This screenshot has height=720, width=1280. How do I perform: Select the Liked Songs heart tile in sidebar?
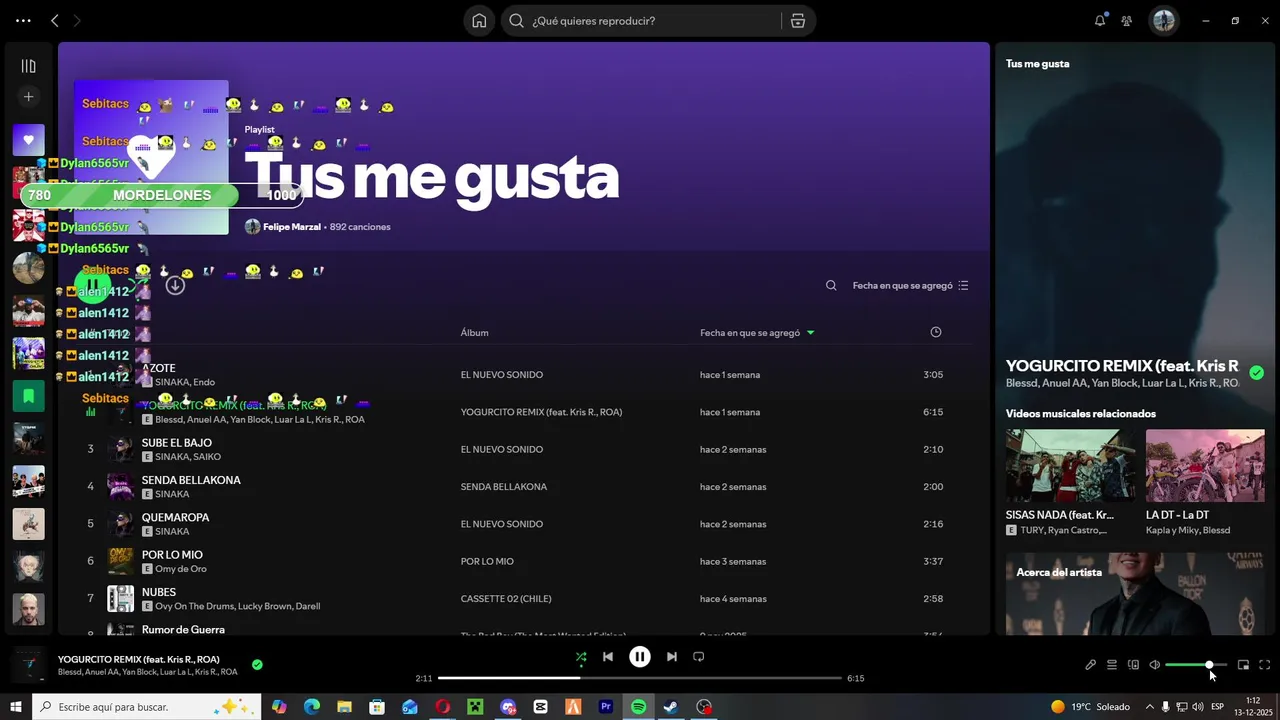pos(28,140)
